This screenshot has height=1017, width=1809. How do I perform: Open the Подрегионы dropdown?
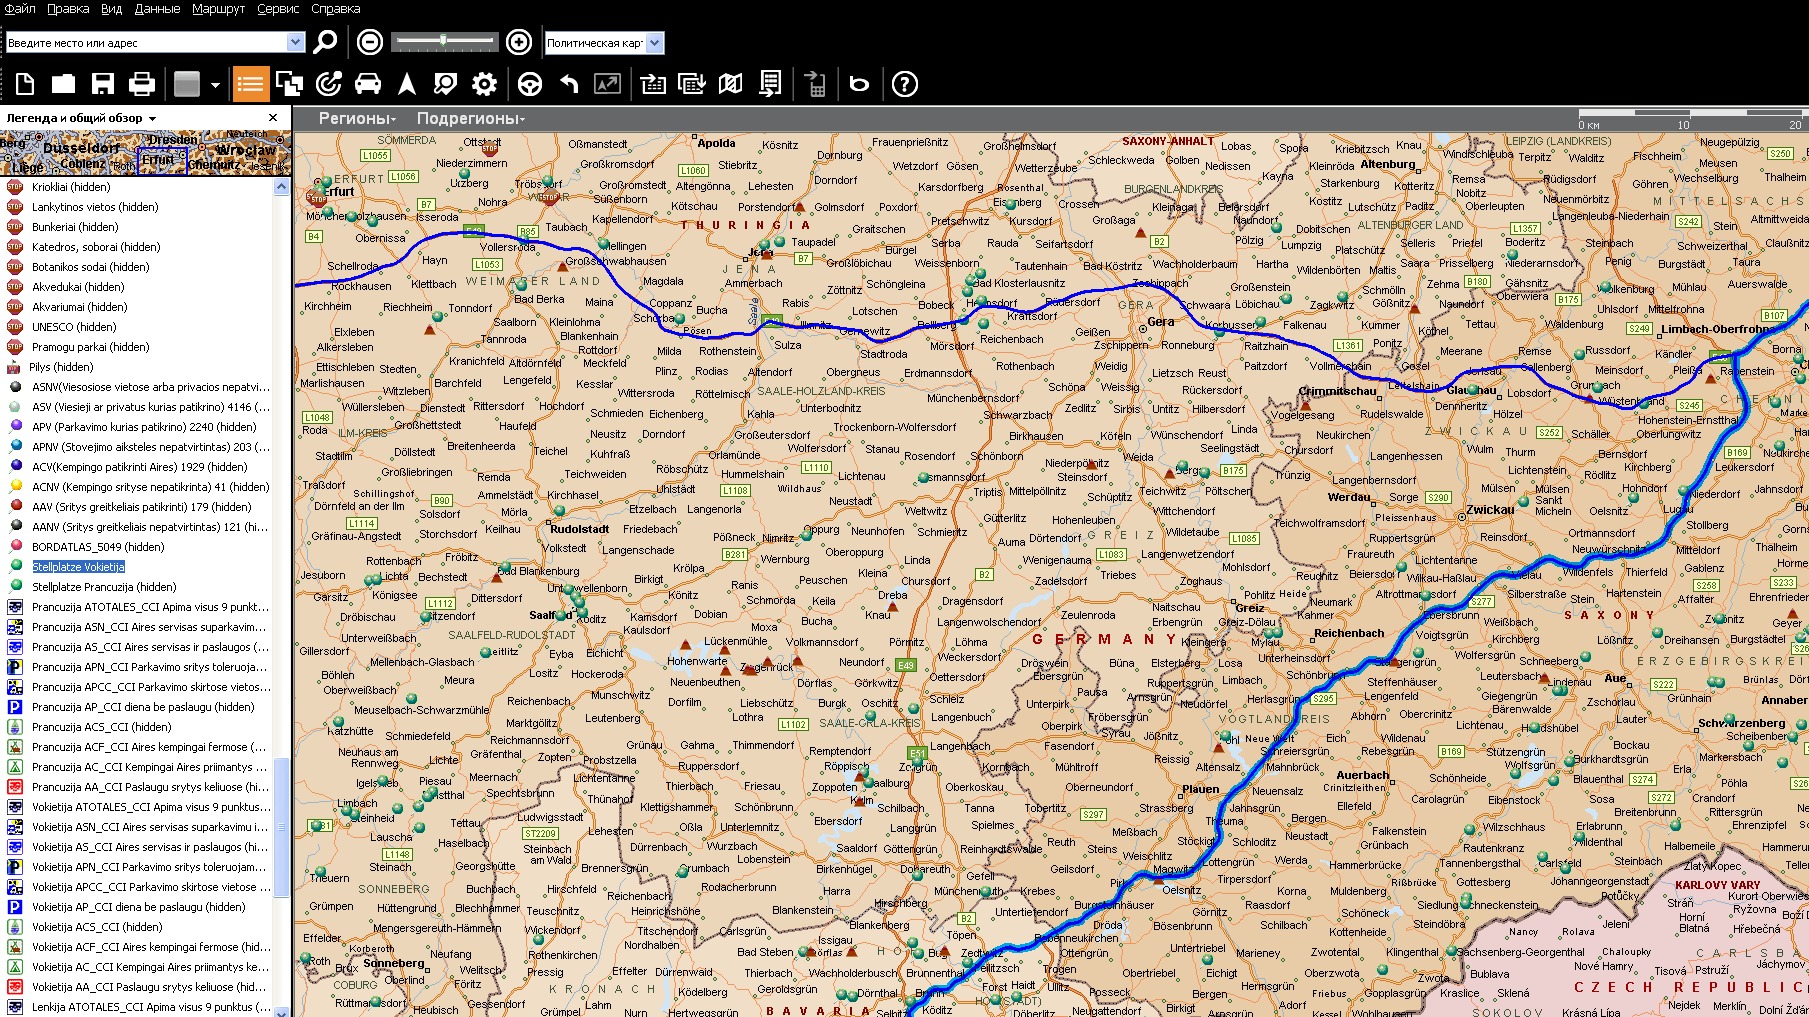(x=470, y=118)
